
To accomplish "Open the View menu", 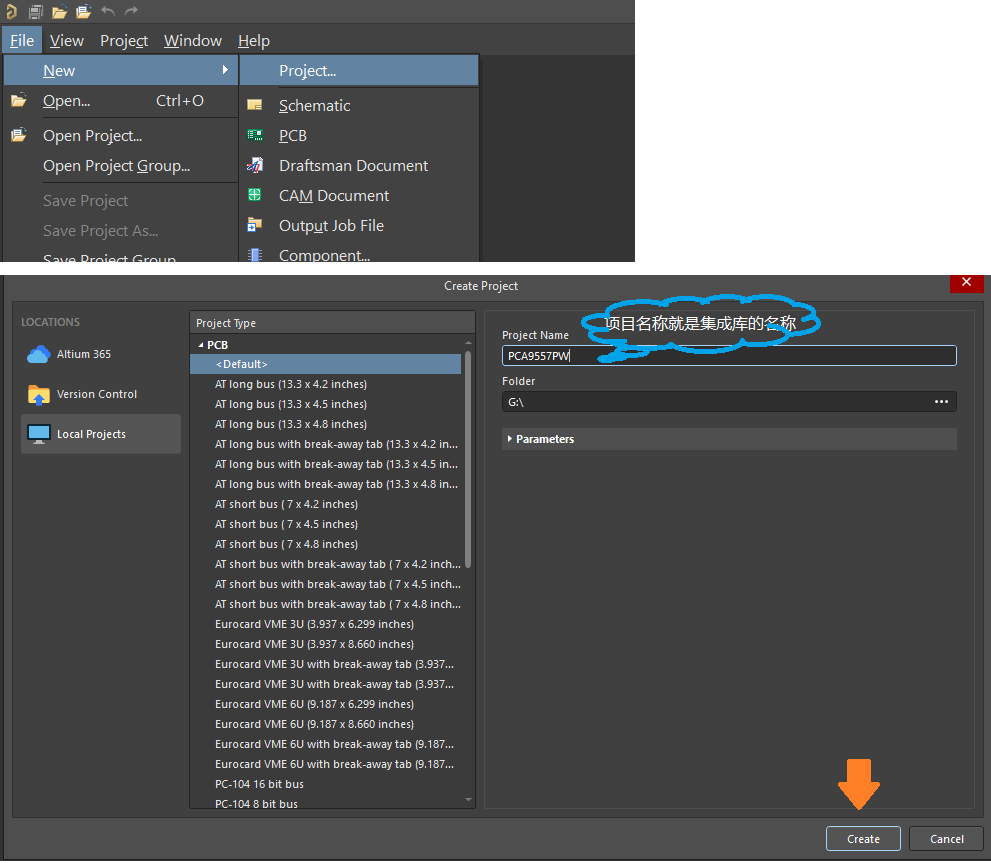I will tap(66, 40).
